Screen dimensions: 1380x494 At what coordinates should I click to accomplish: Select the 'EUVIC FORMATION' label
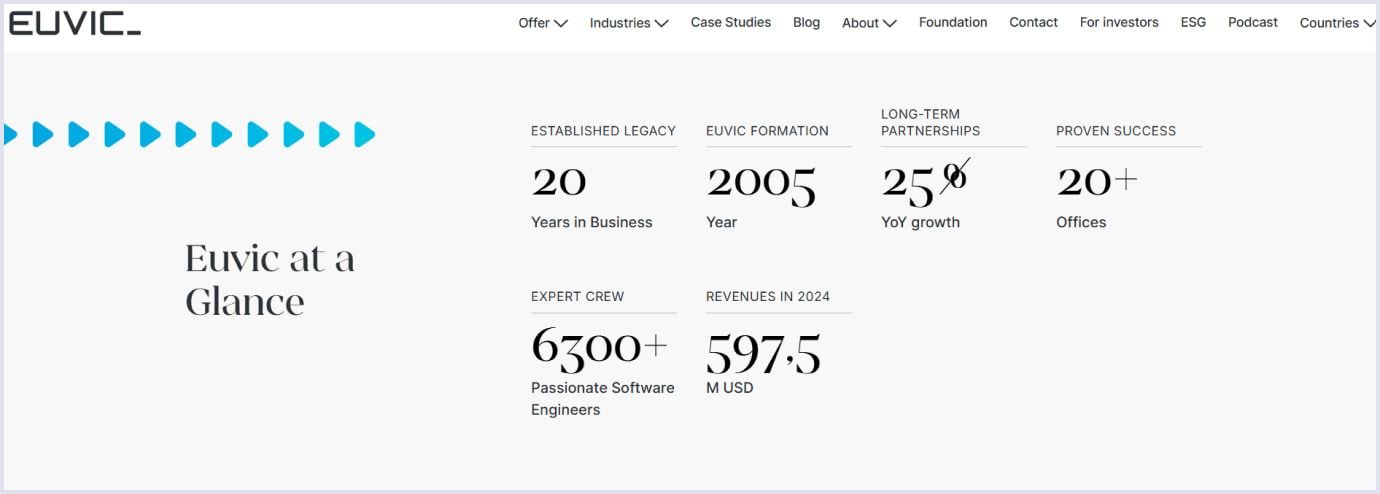pos(767,131)
